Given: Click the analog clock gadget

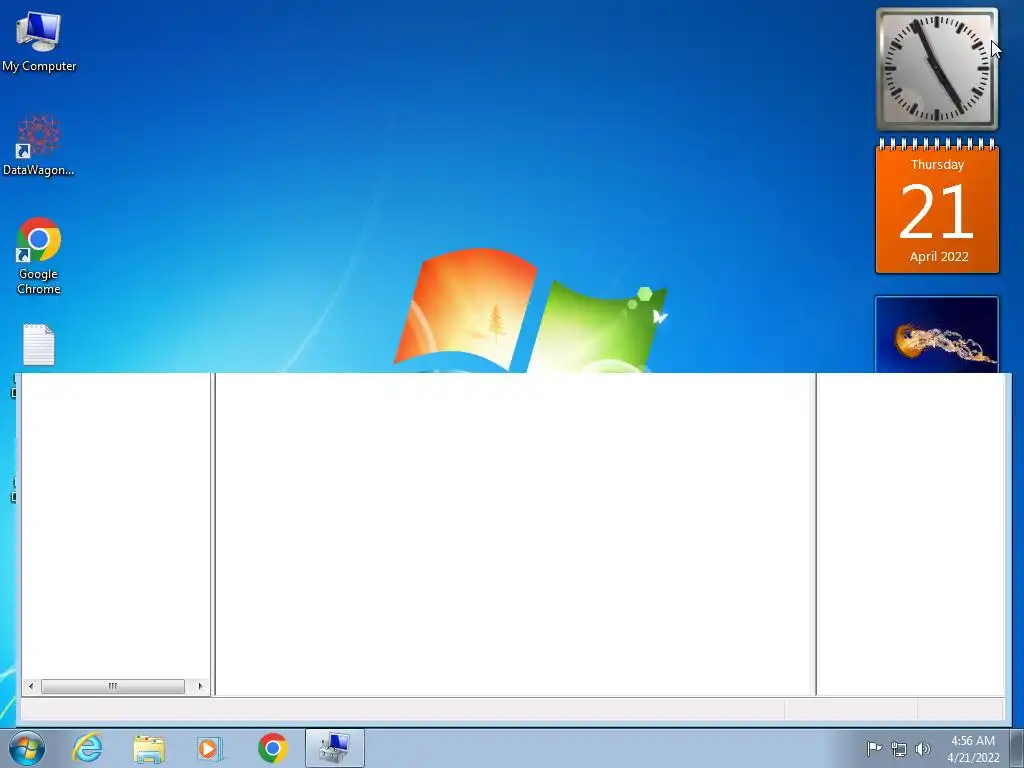Looking at the screenshot, I should (936, 69).
